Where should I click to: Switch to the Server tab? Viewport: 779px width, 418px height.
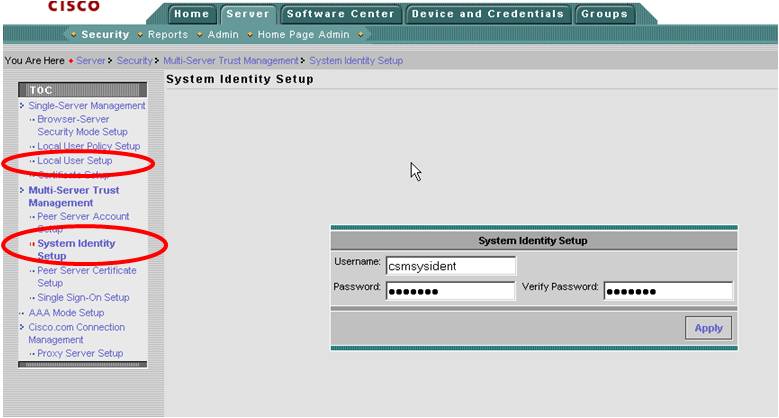click(x=248, y=14)
